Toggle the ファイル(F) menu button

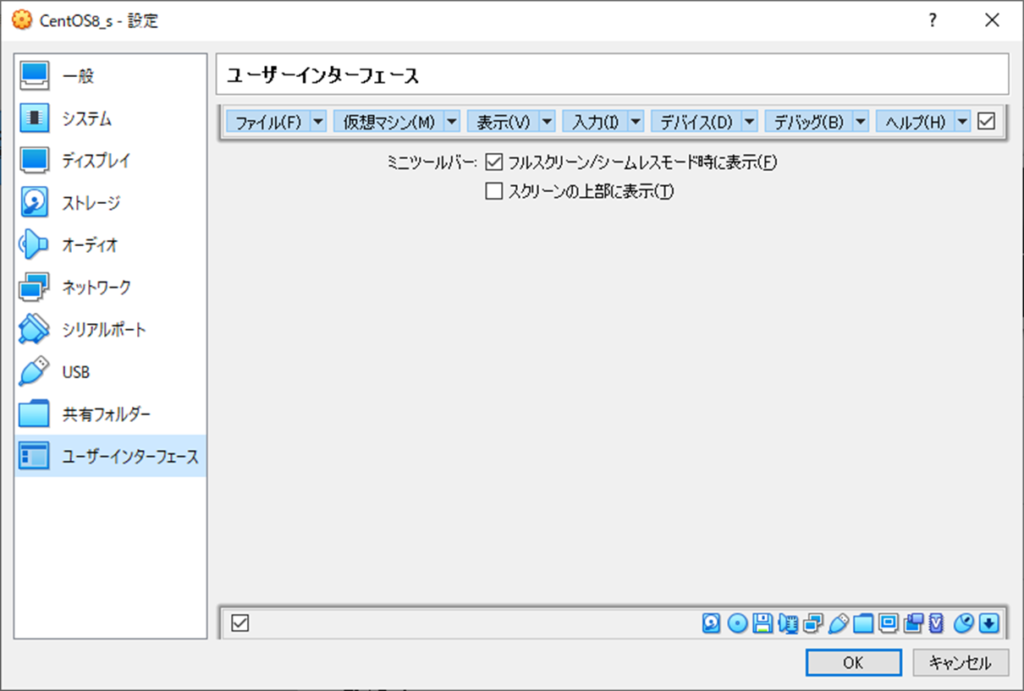[268, 121]
